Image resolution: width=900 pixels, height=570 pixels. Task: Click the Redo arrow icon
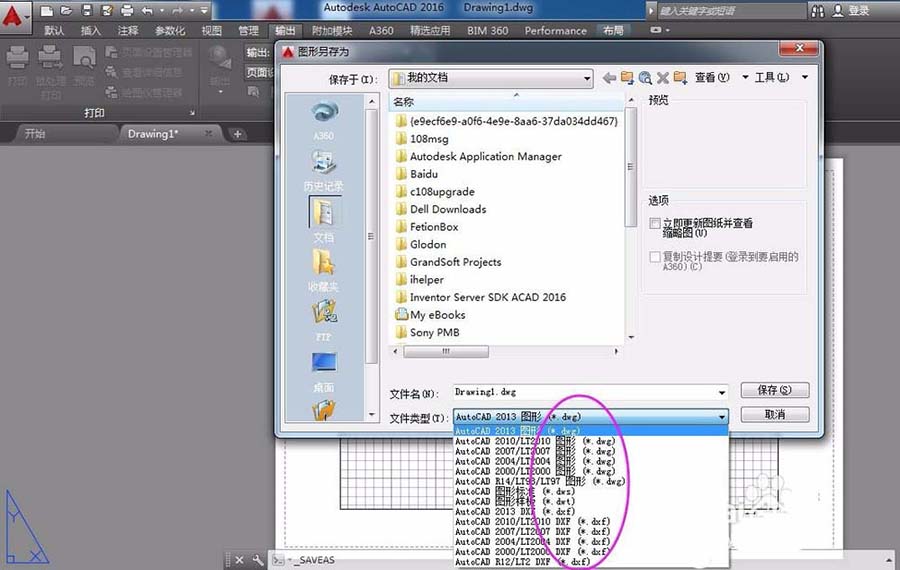pyautogui.click(x=177, y=10)
